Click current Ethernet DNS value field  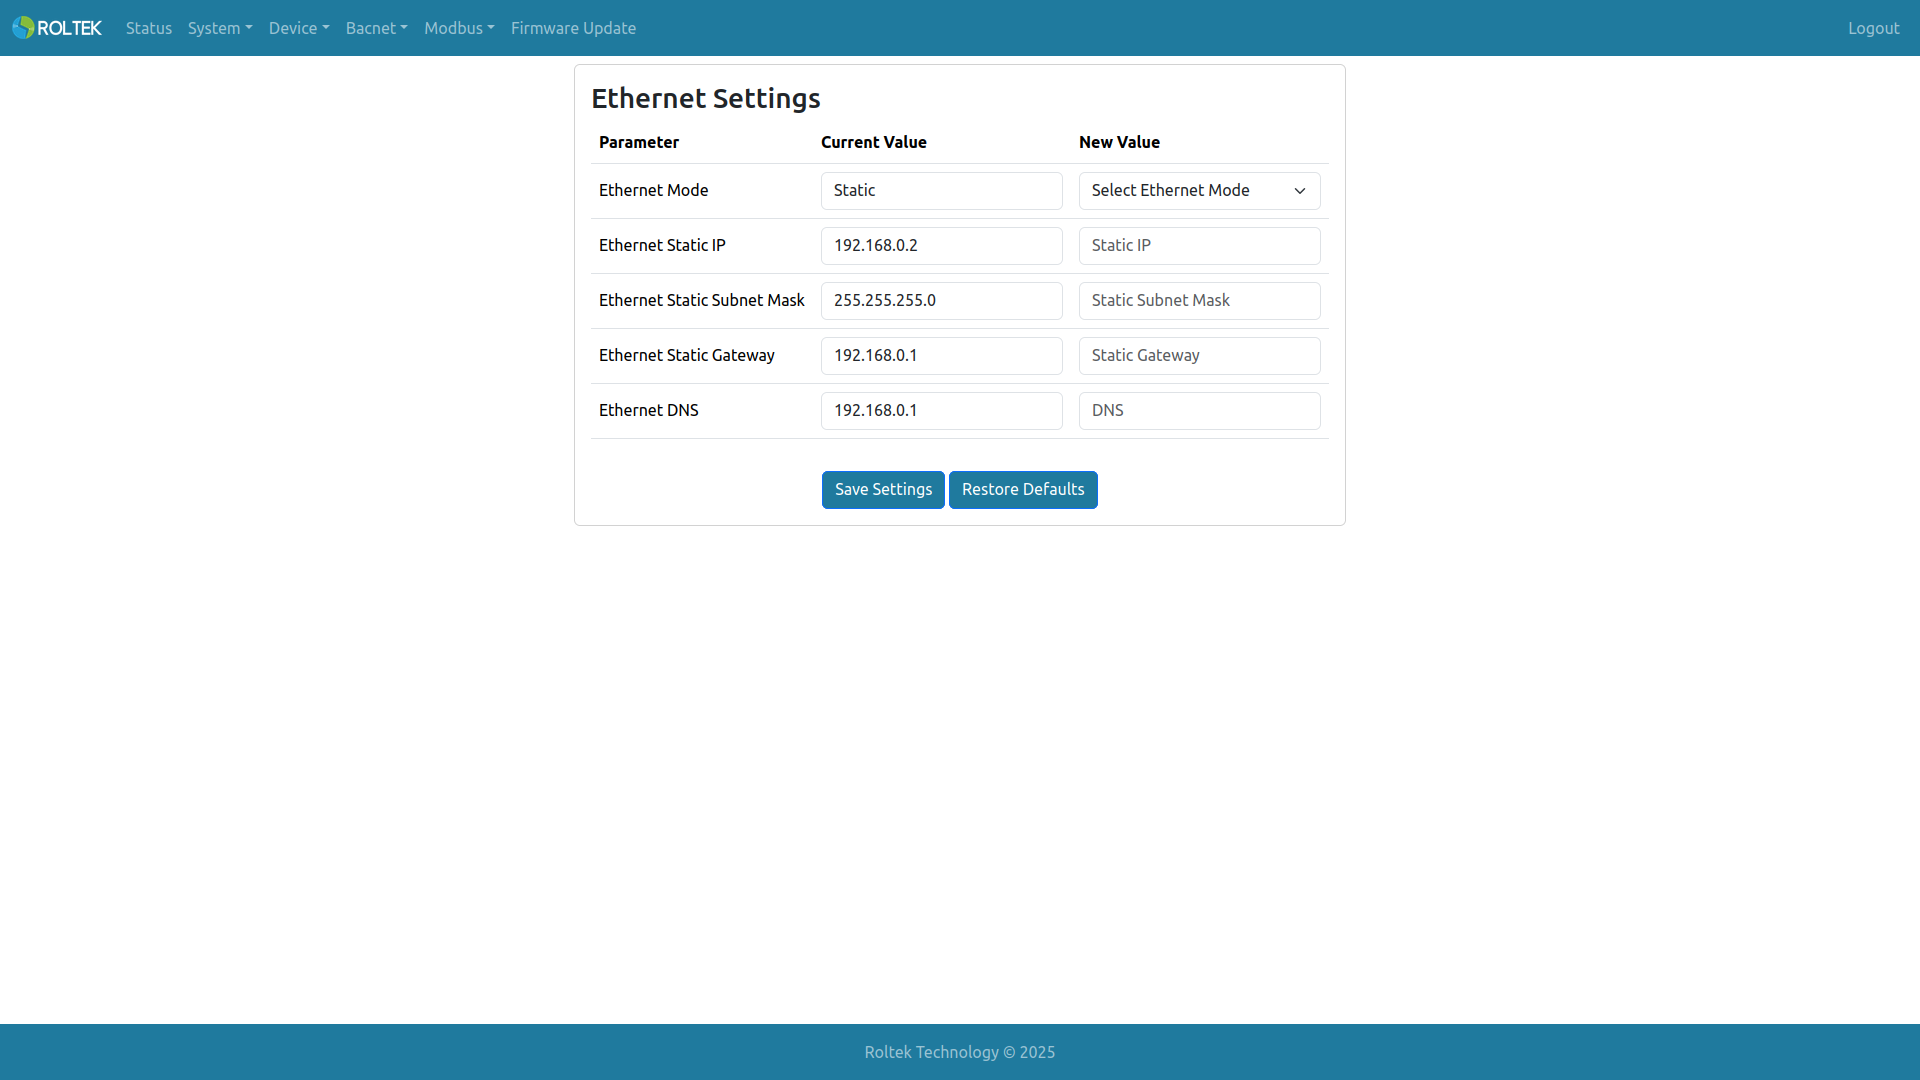click(x=941, y=411)
